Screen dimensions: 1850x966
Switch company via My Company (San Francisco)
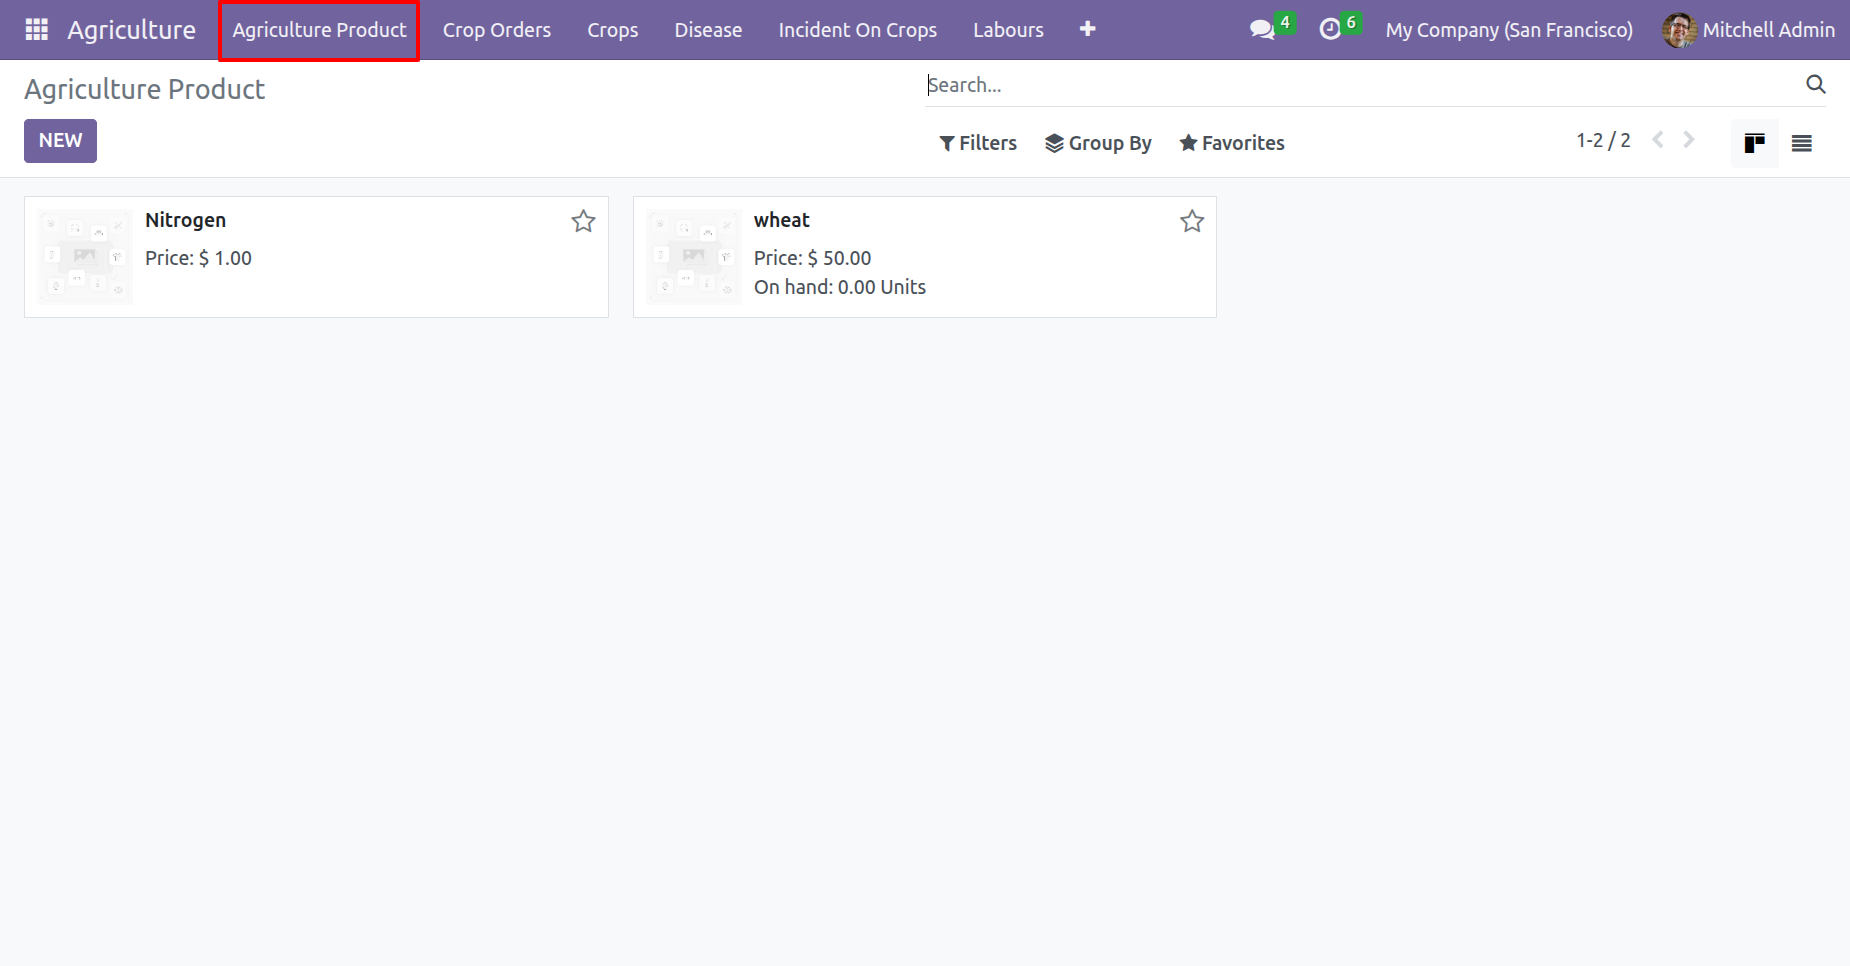(x=1509, y=30)
